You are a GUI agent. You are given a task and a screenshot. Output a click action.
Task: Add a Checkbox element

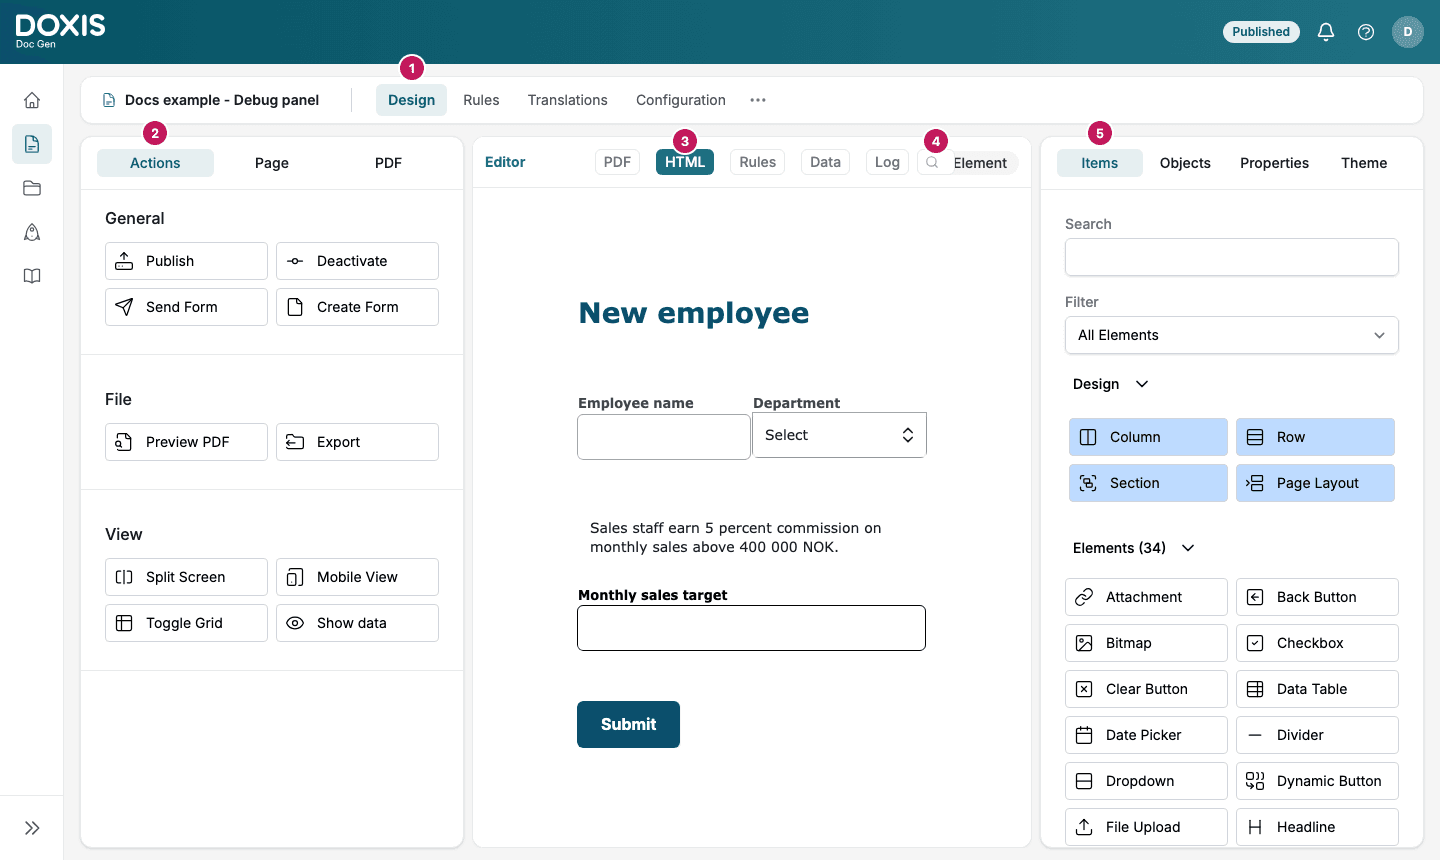(1317, 643)
